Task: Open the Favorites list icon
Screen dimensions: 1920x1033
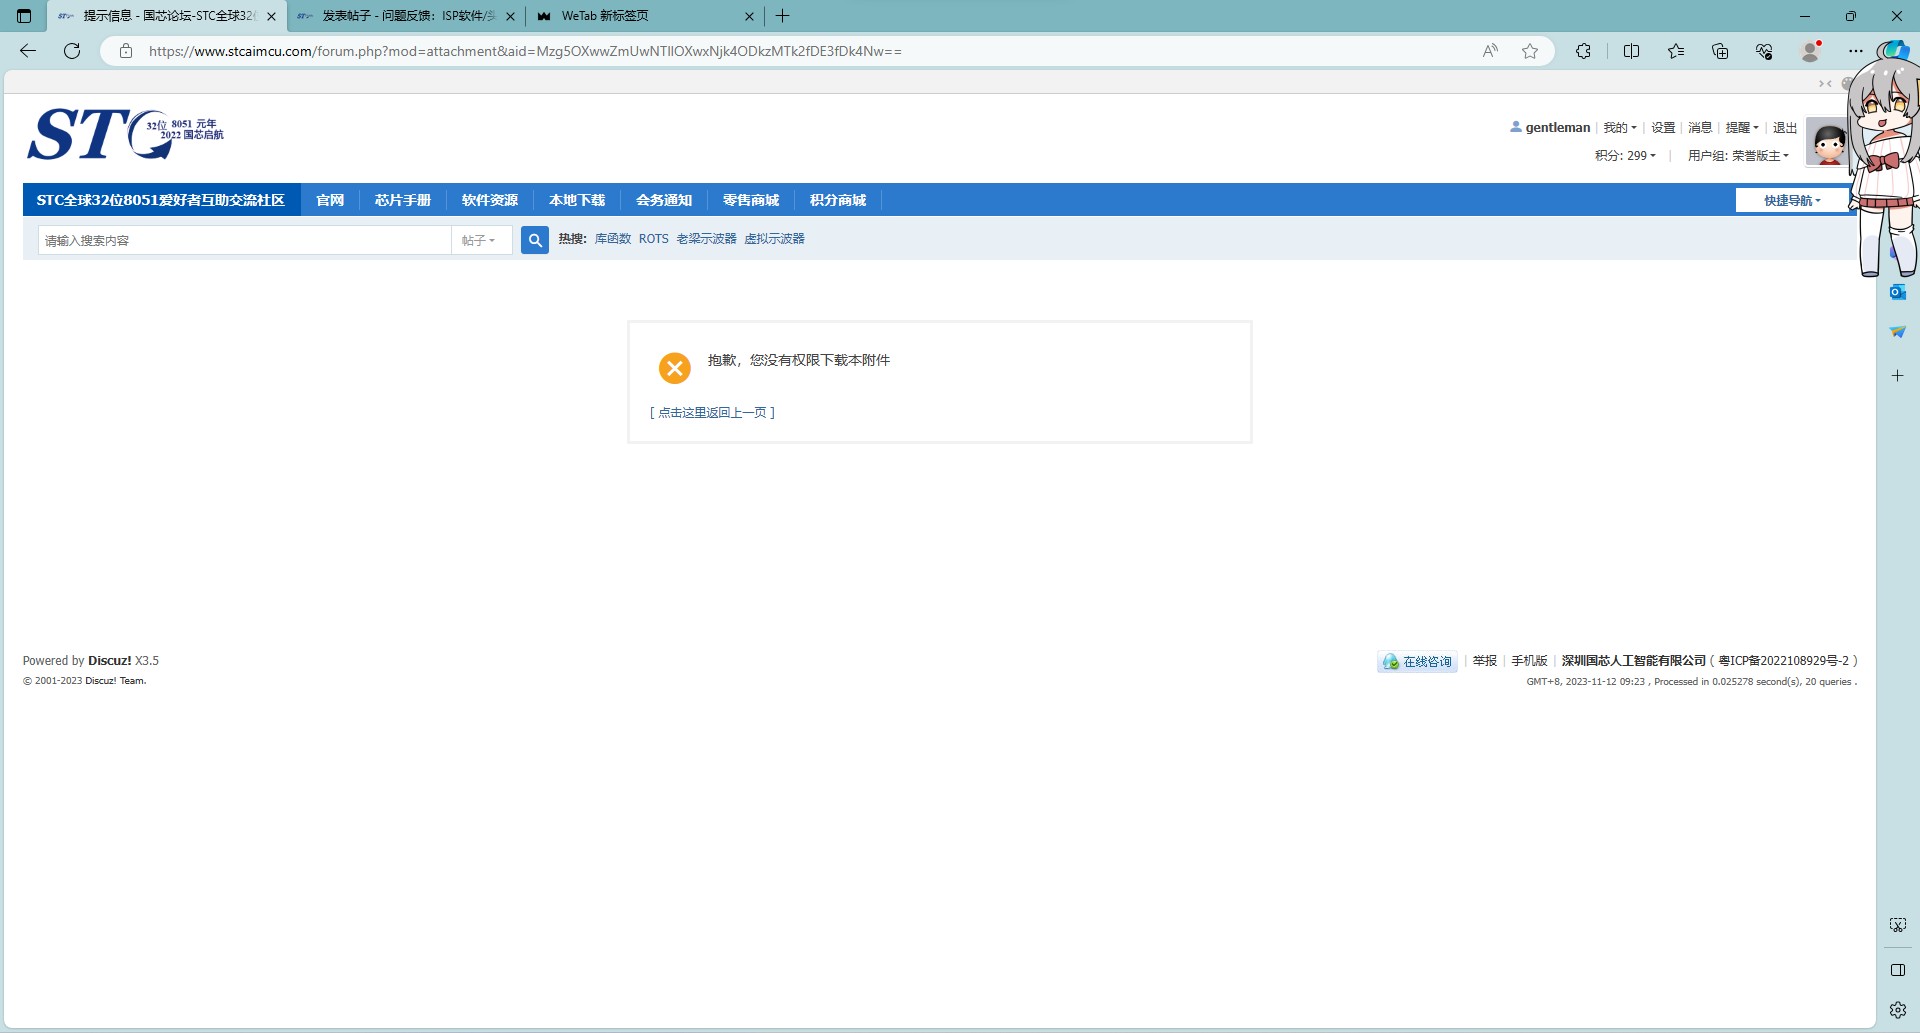Action: [x=1676, y=51]
